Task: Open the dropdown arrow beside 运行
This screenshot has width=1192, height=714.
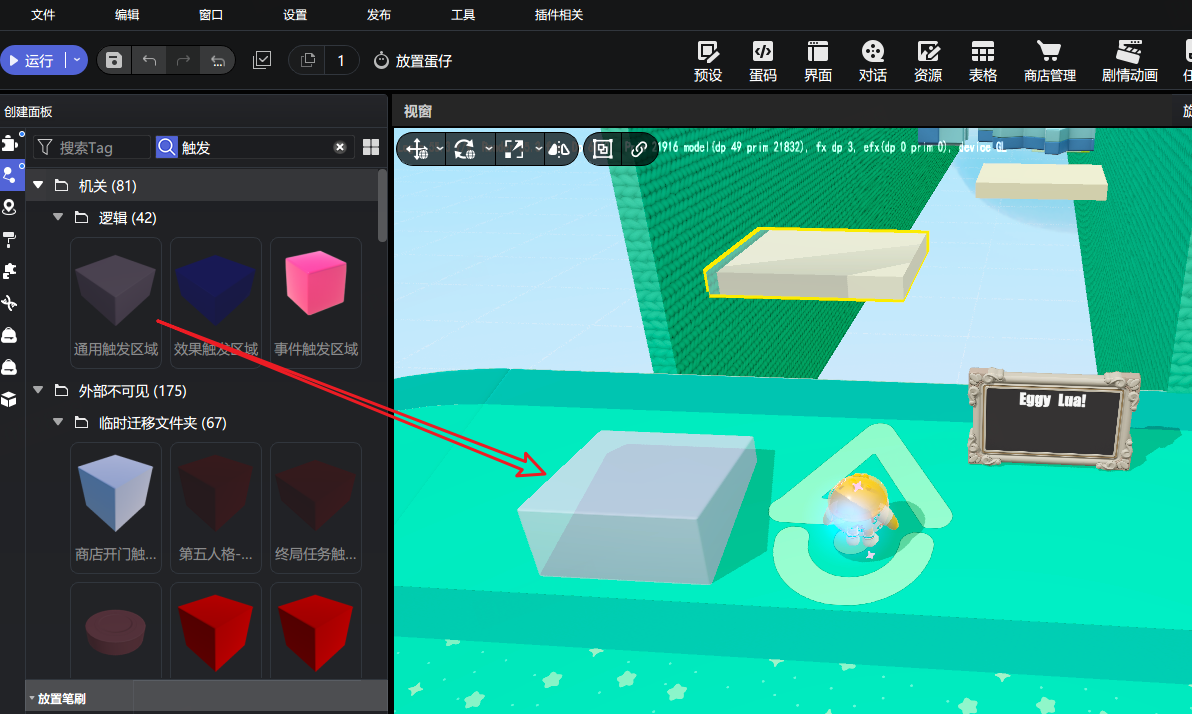Action: [x=77, y=61]
